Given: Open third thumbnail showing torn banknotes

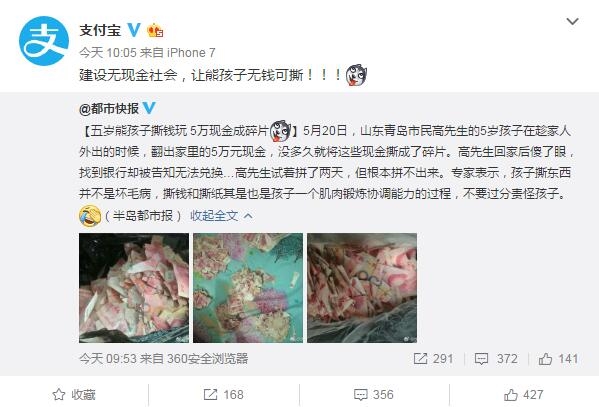Looking at the screenshot, I should 362,288.
